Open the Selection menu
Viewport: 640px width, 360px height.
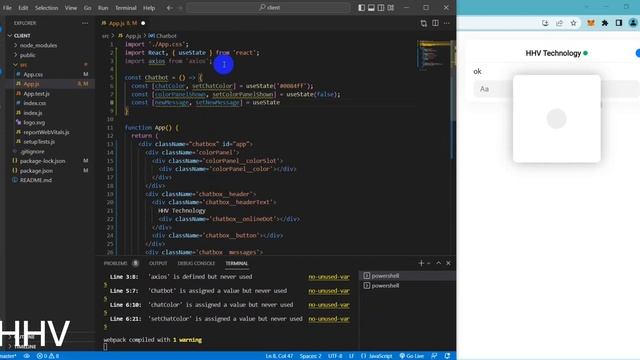click(x=47, y=7)
